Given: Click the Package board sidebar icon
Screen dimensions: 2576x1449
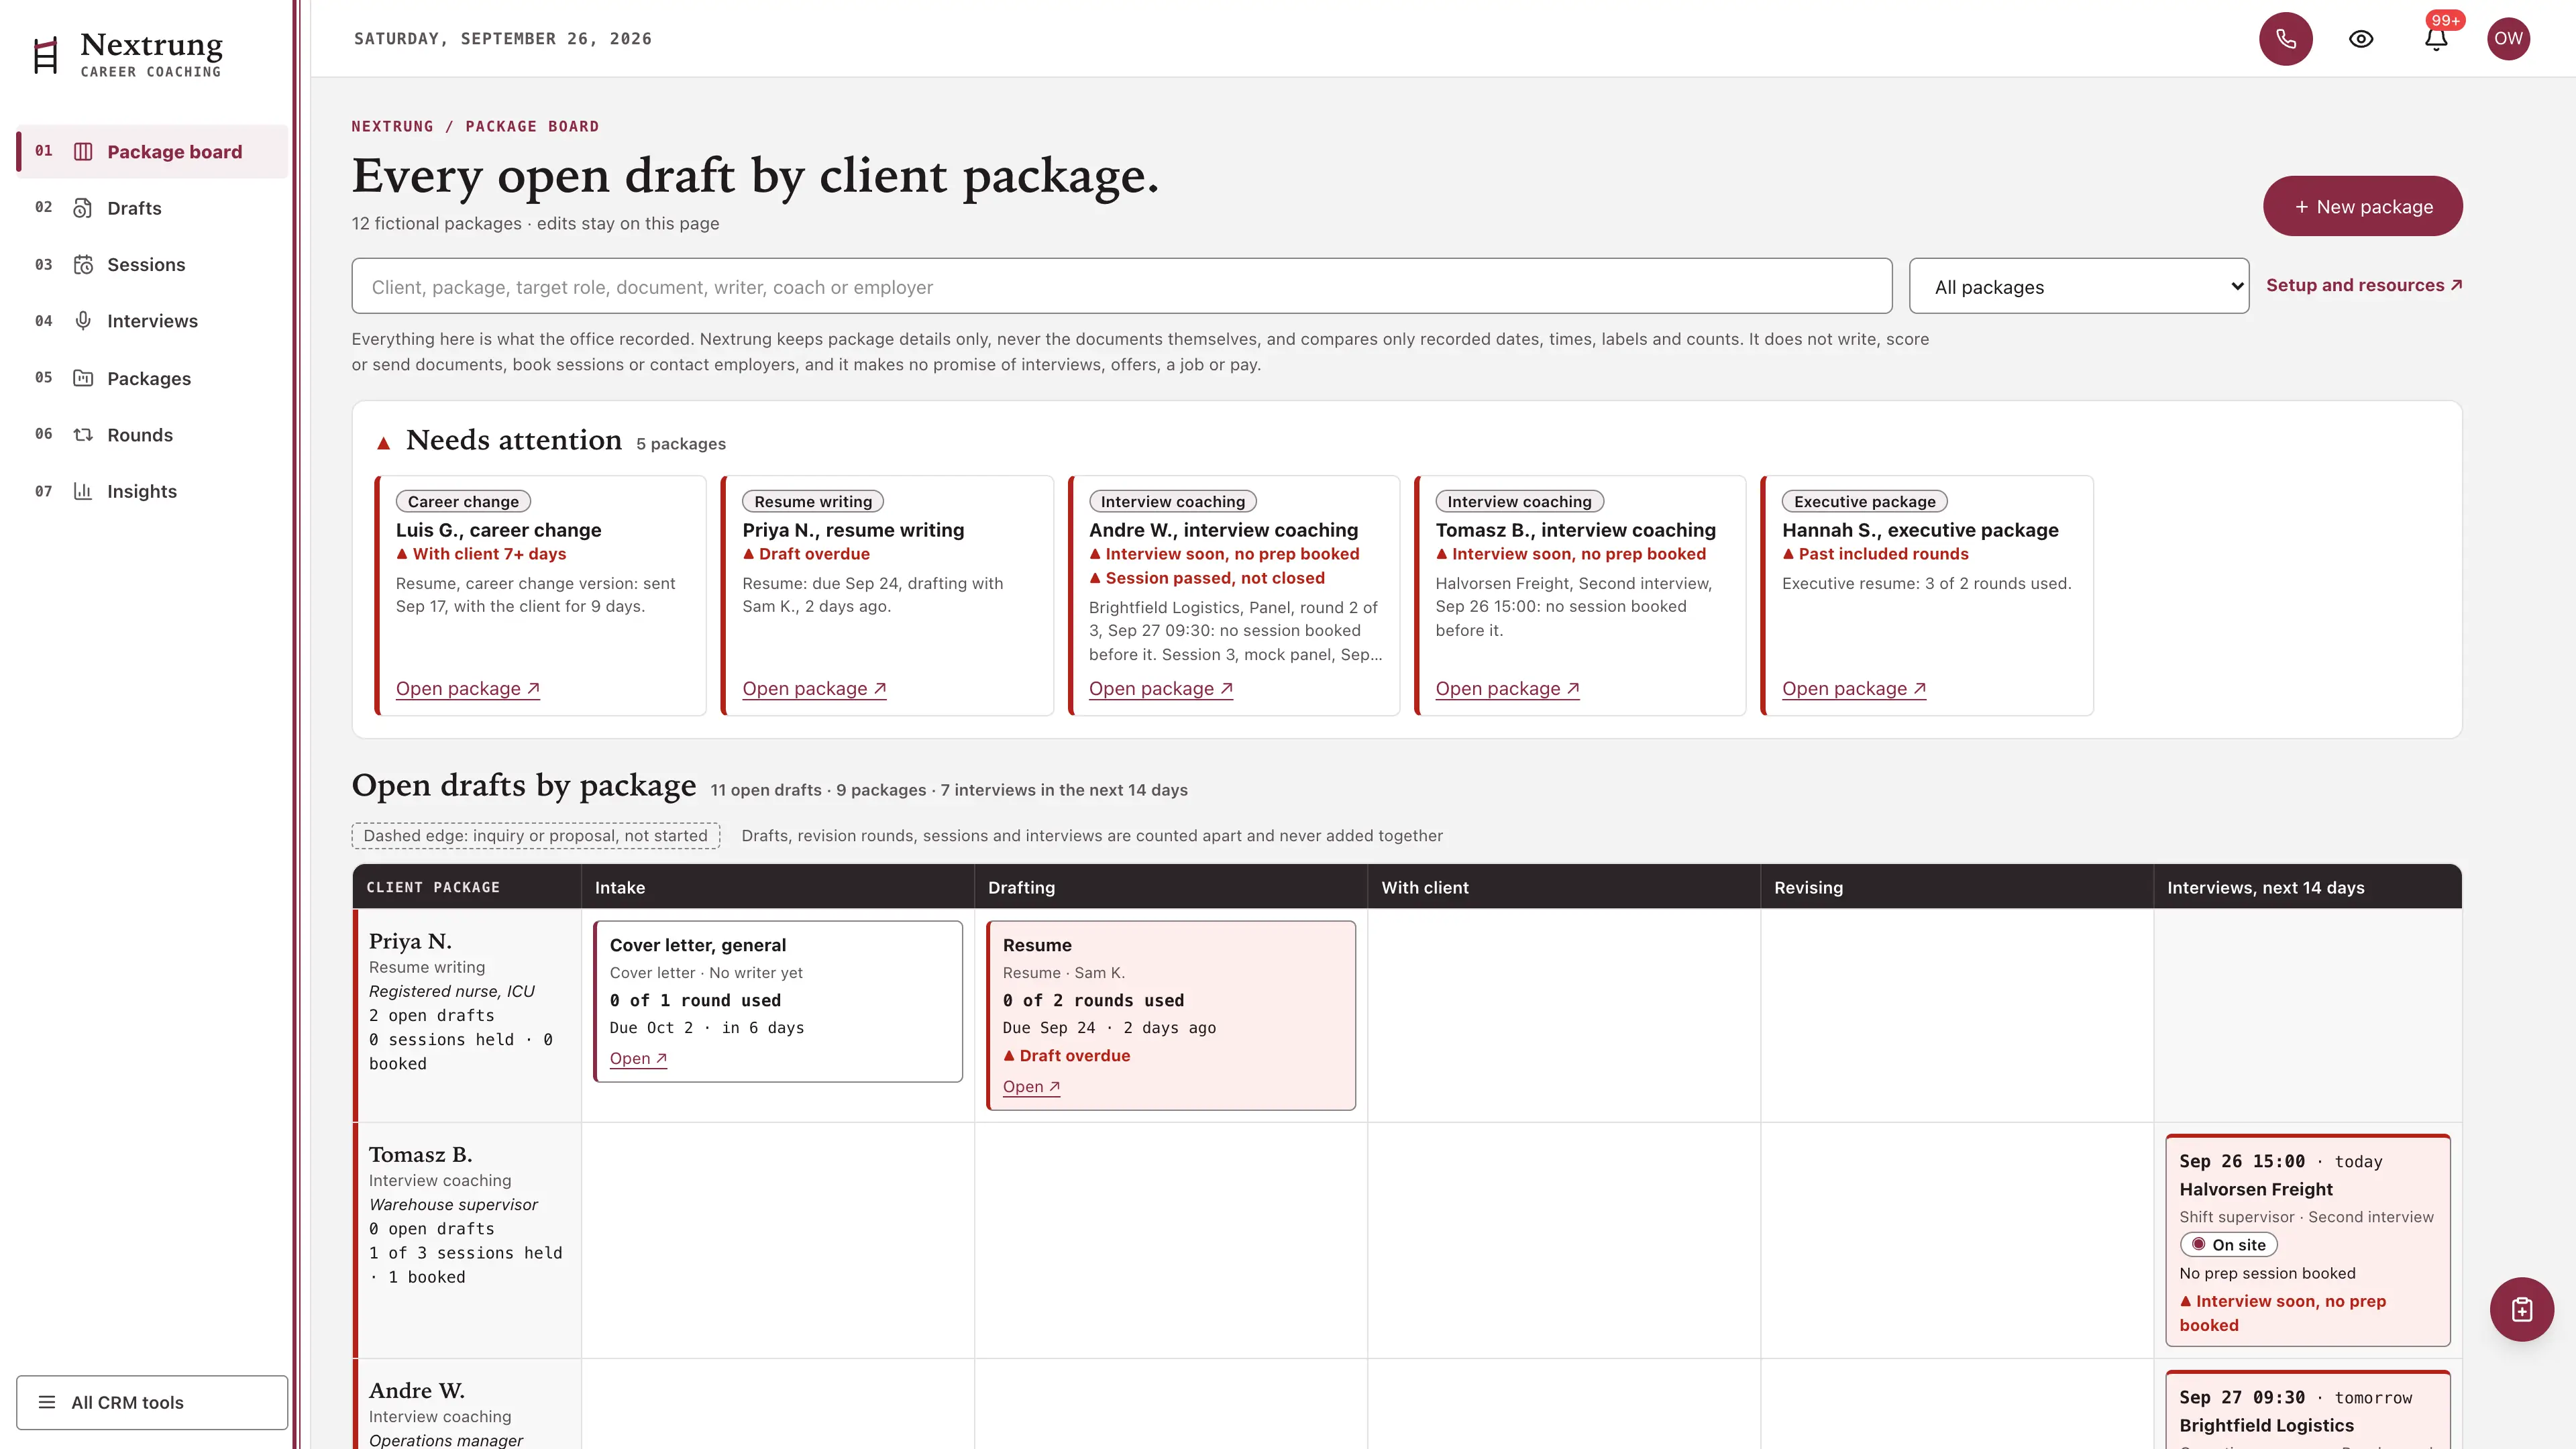Looking at the screenshot, I should coord(83,152).
